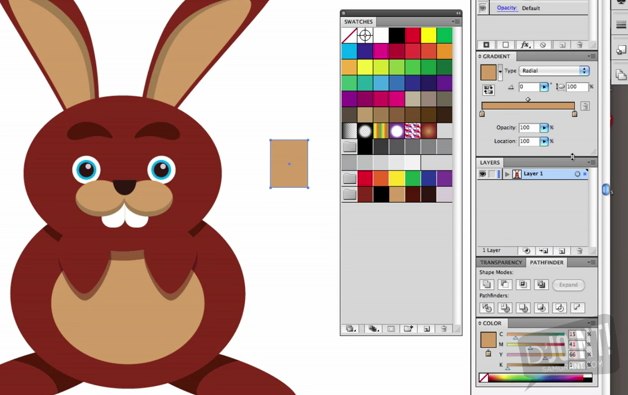The image size is (628, 395).
Task: Open the gradient Type Radial dropdown
Action: click(x=554, y=71)
